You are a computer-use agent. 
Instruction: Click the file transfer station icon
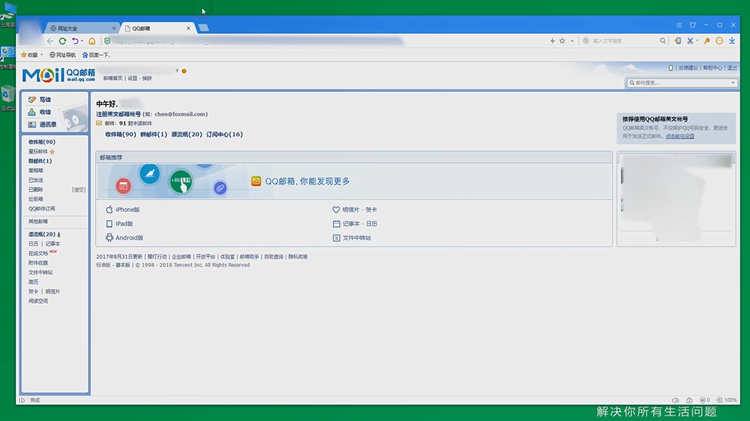coord(336,238)
